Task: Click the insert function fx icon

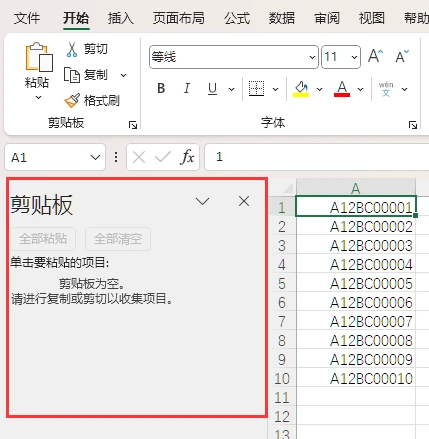Action: click(187, 157)
